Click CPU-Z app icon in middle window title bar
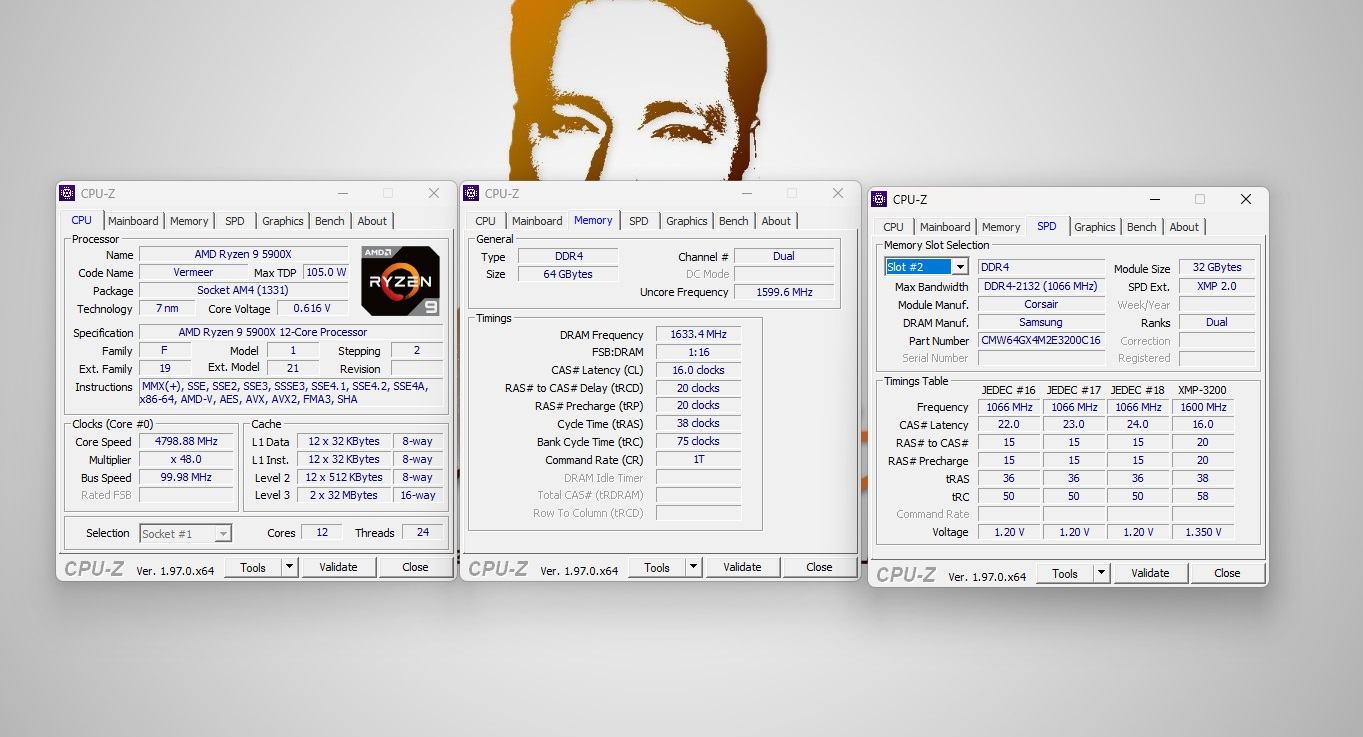1363x737 pixels. pyautogui.click(x=471, y=193)
